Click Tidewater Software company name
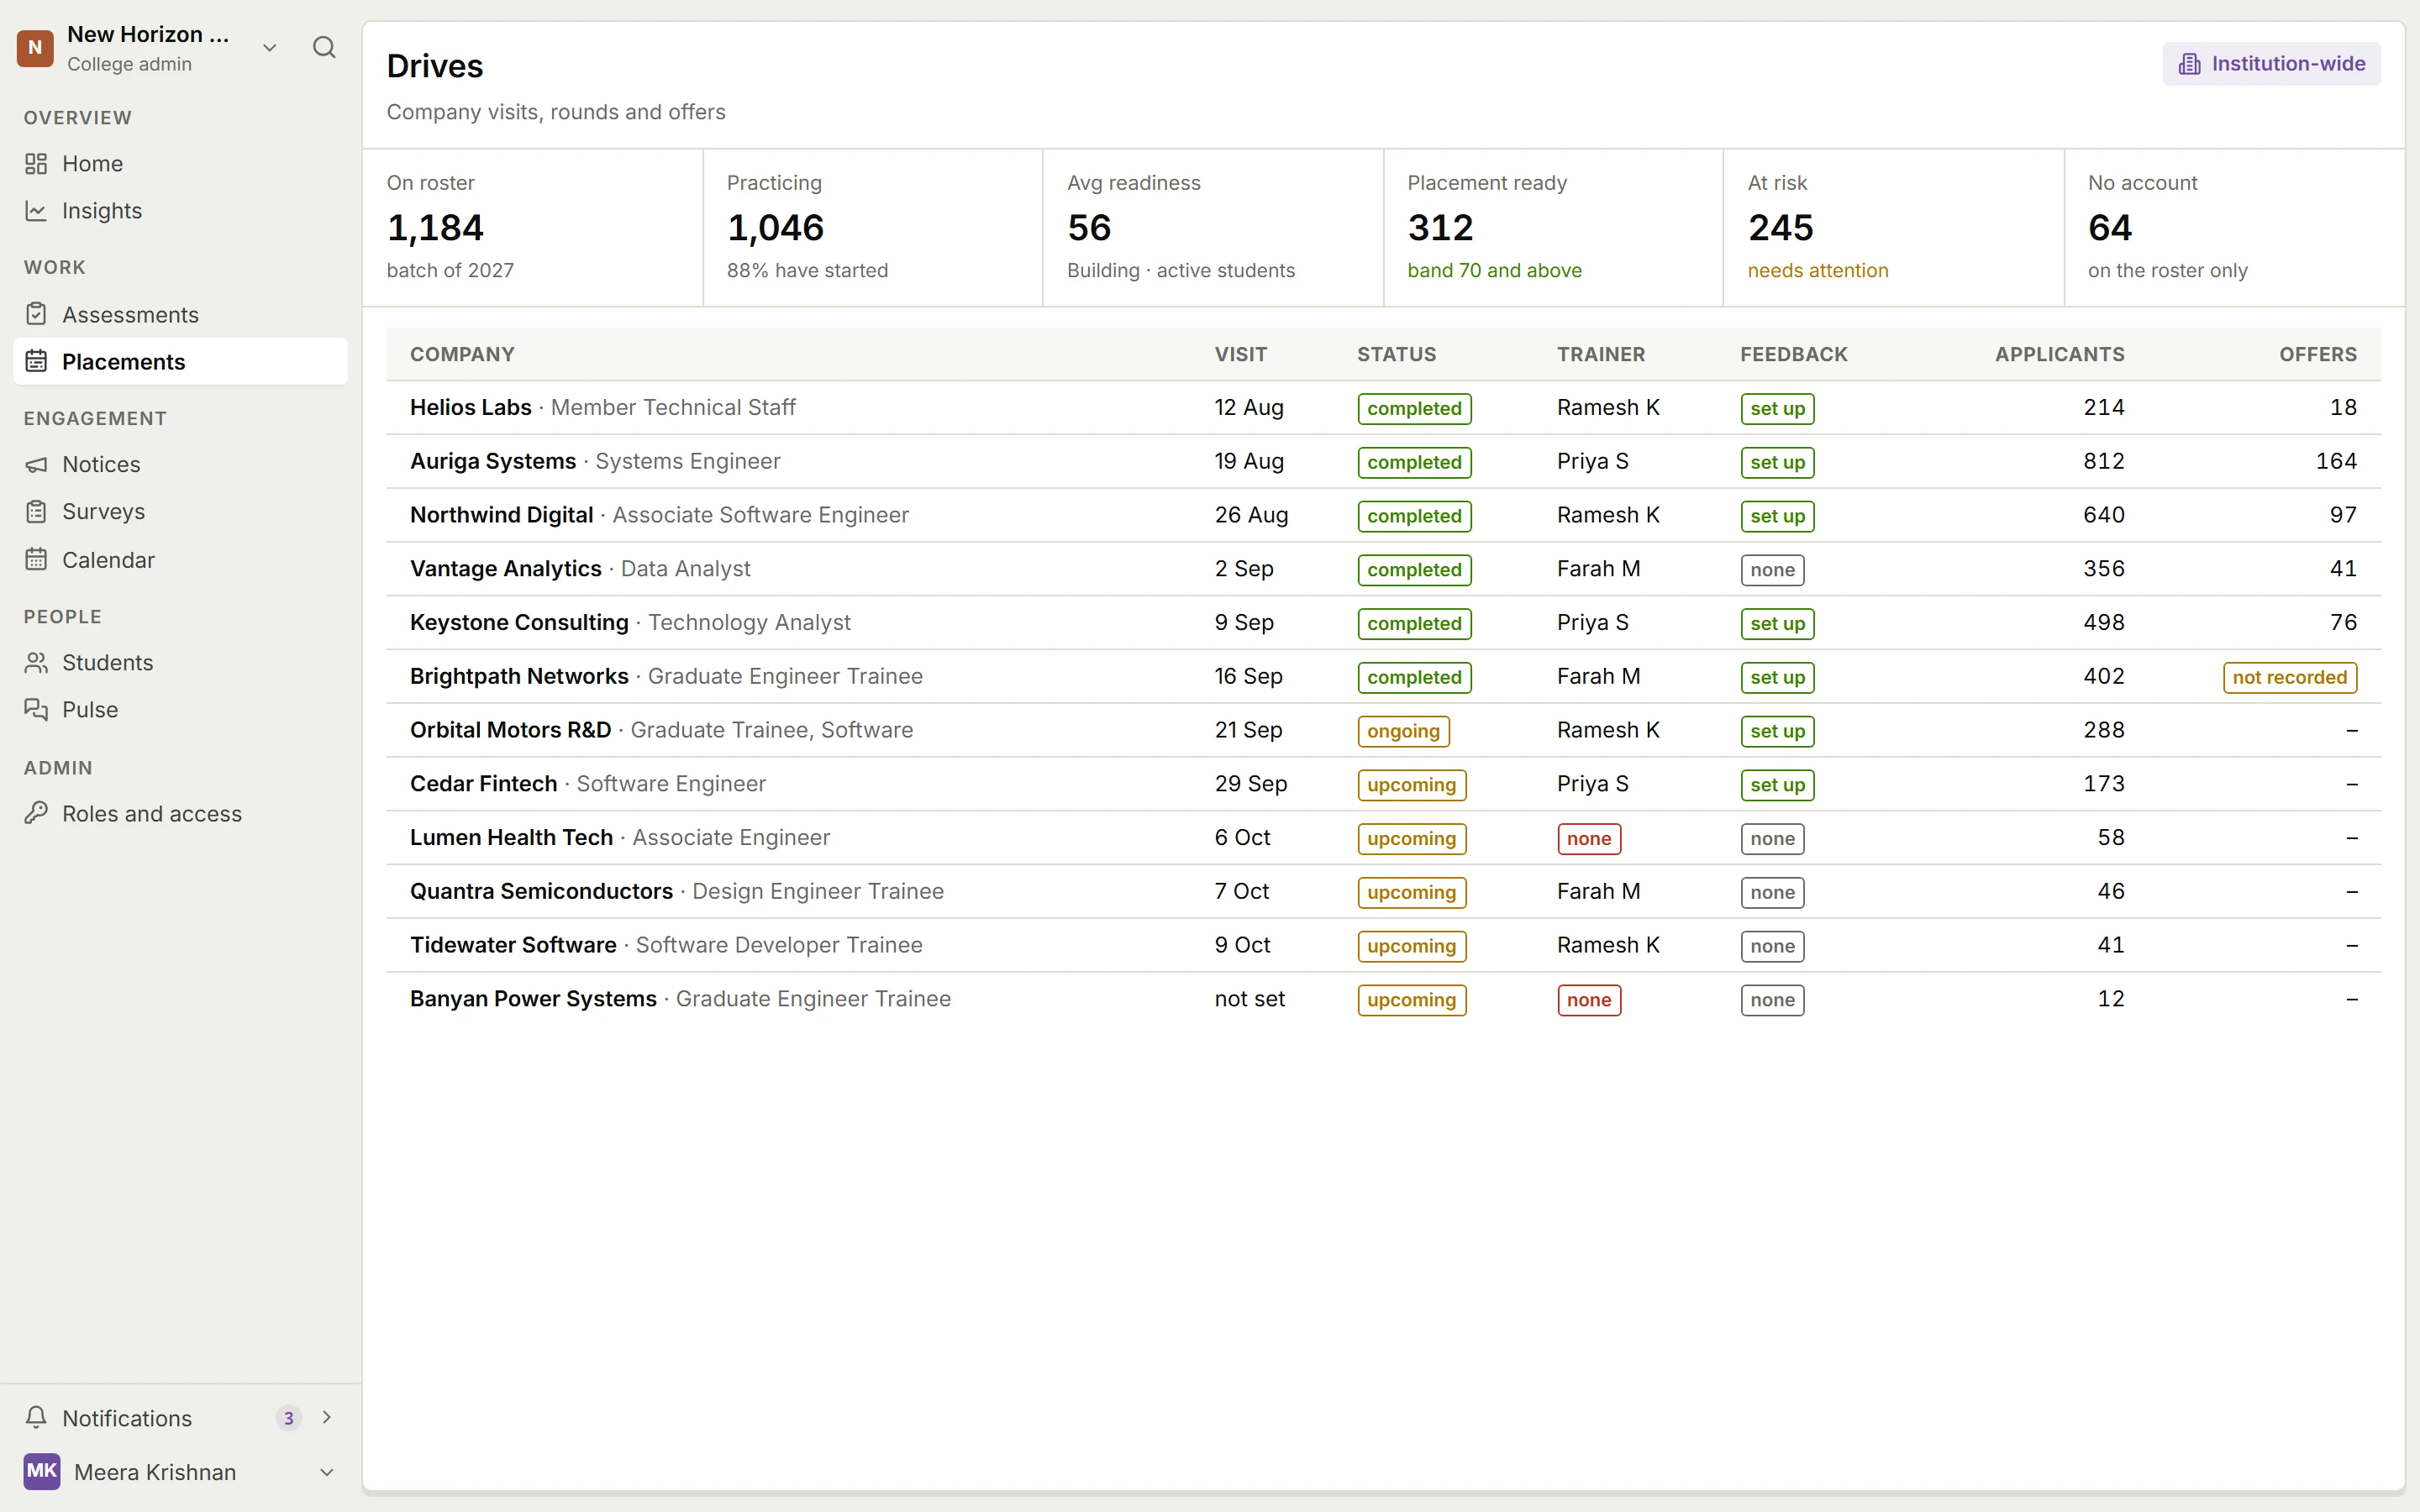 (x=513, y=945)
